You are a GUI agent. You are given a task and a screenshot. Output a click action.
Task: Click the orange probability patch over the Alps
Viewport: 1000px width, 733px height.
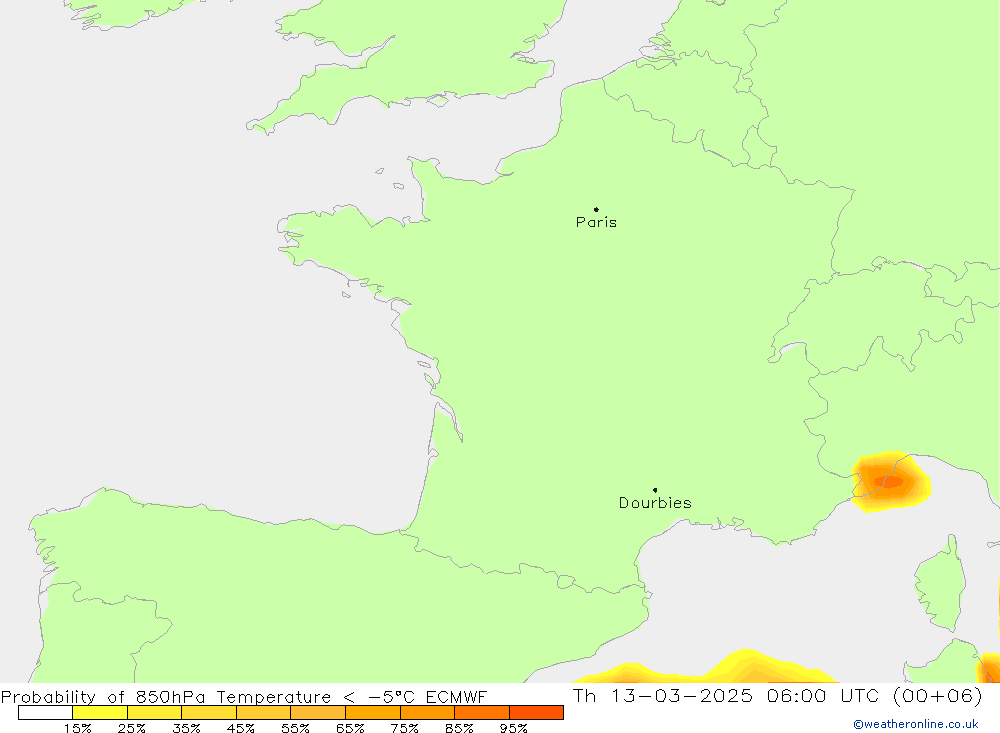(890, 482)
